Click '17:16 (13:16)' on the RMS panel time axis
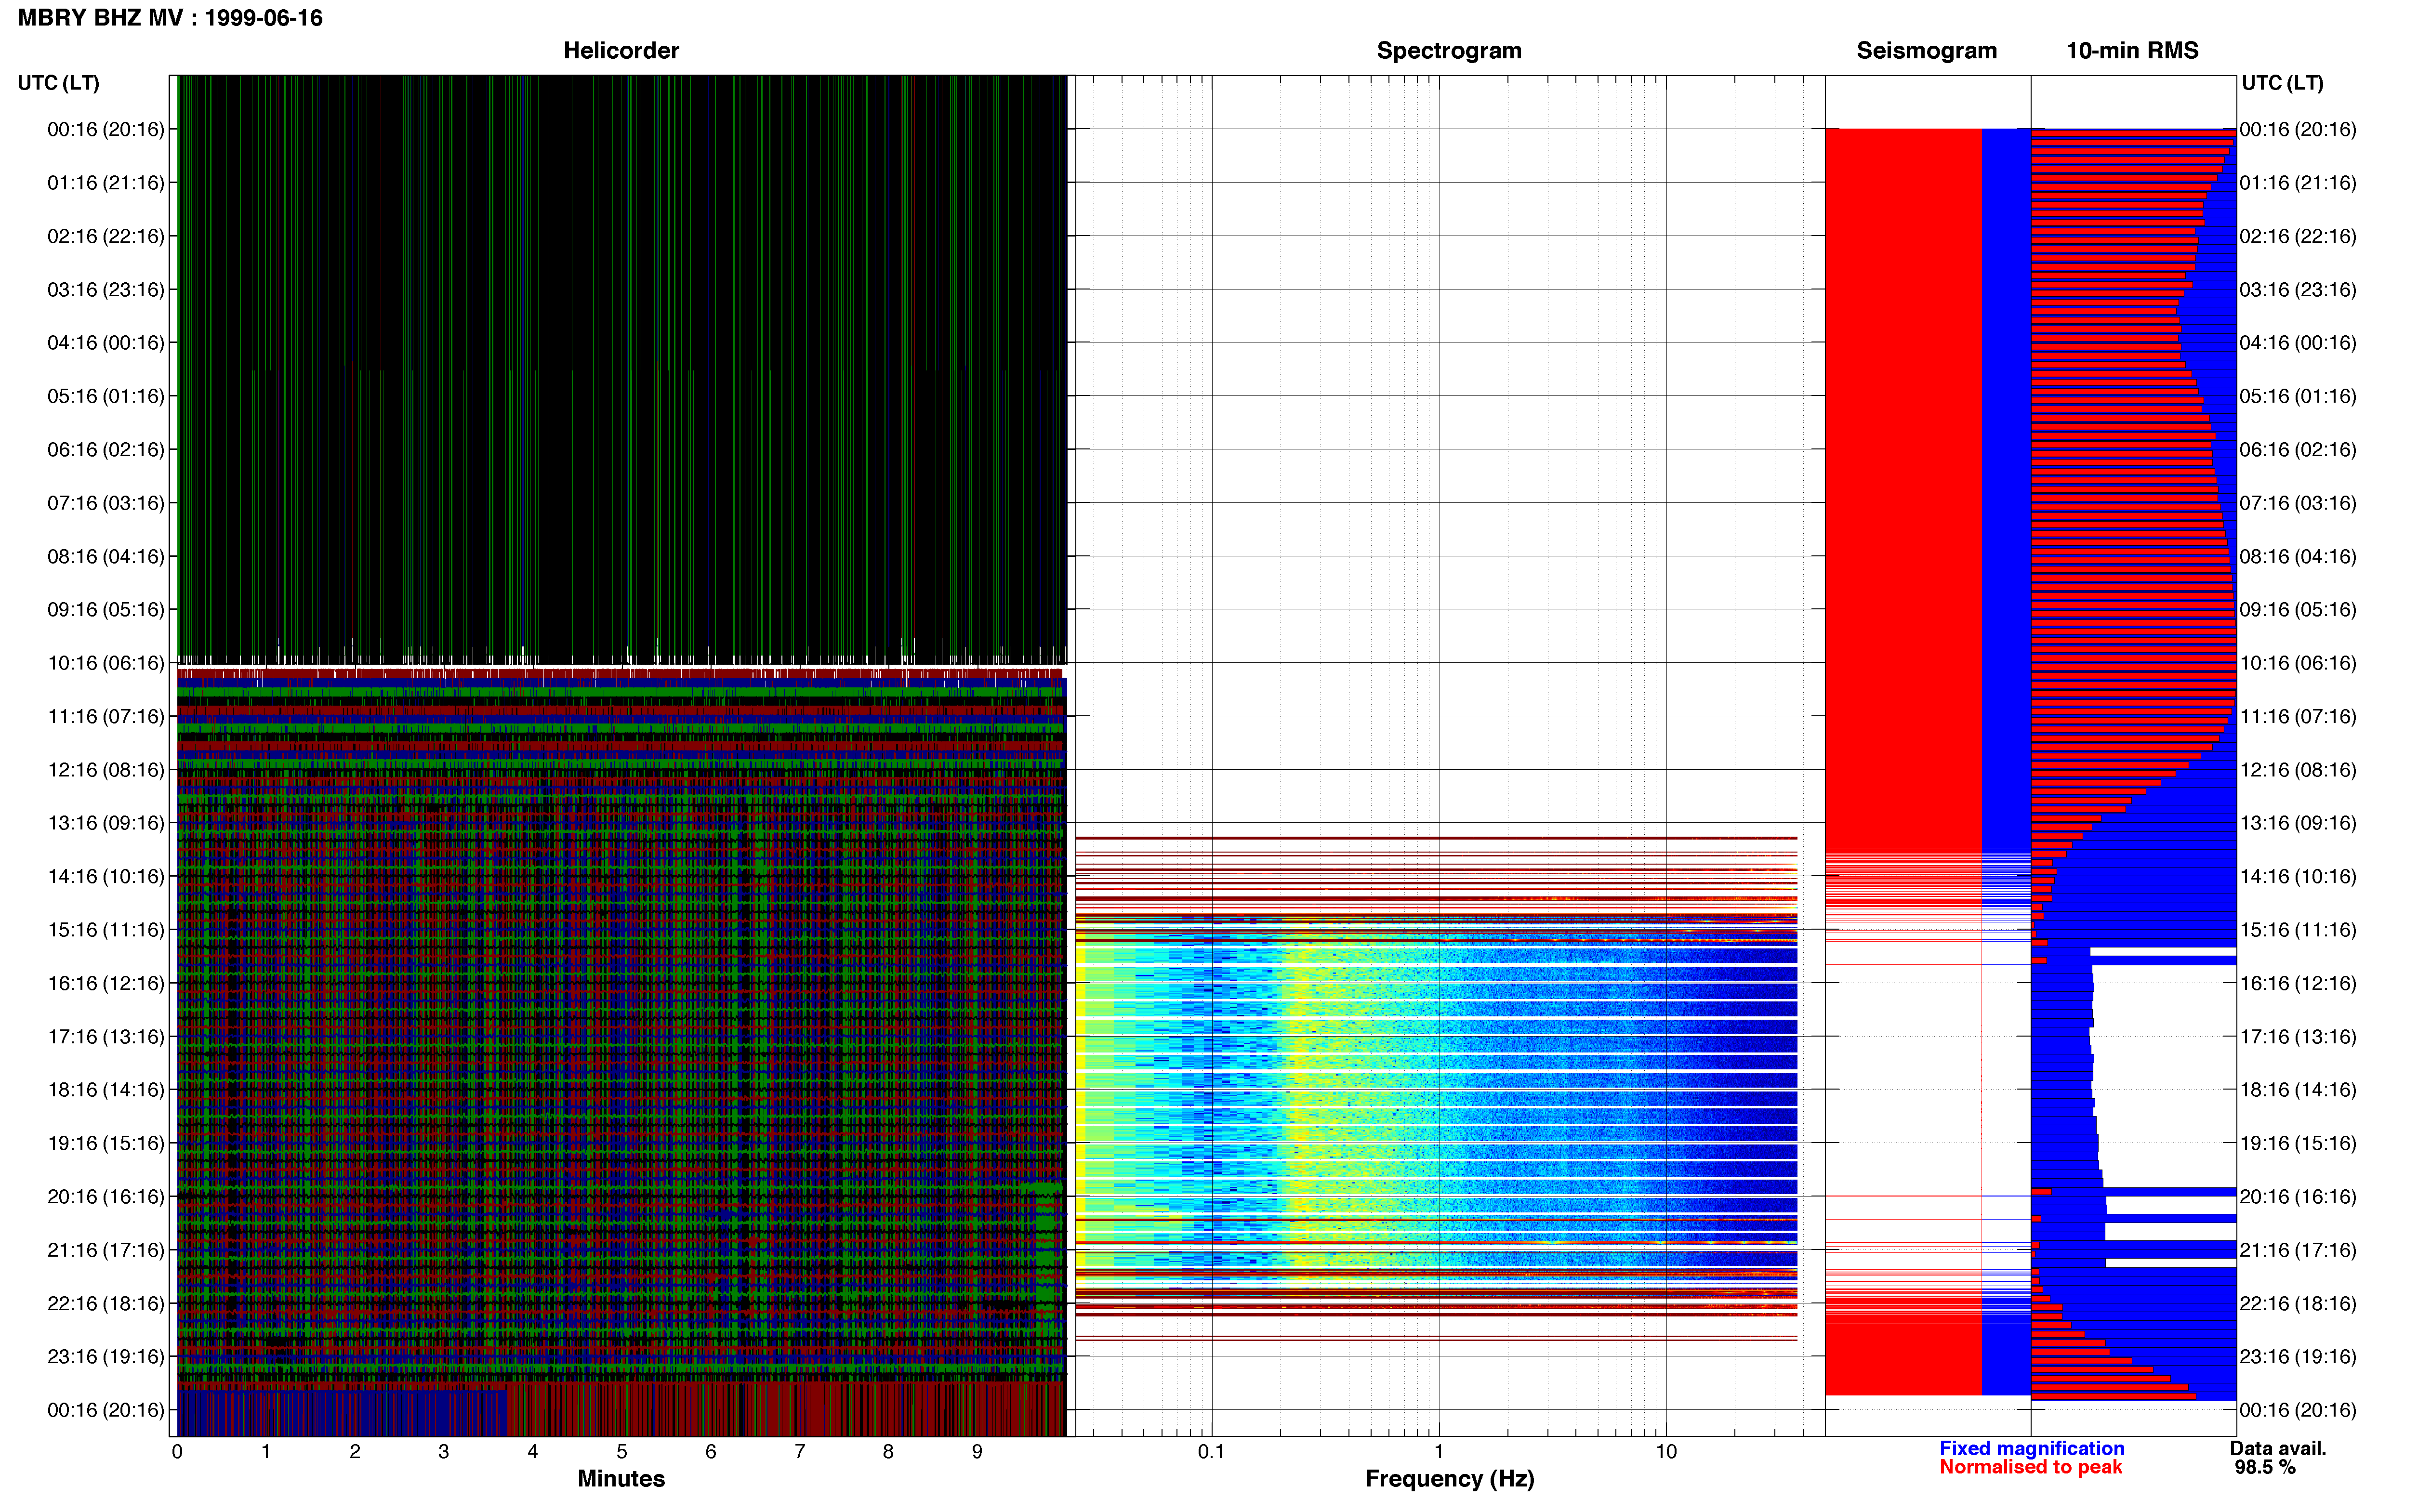The width and height of the screenshot is (2418, 1512). point(2298,1036)
